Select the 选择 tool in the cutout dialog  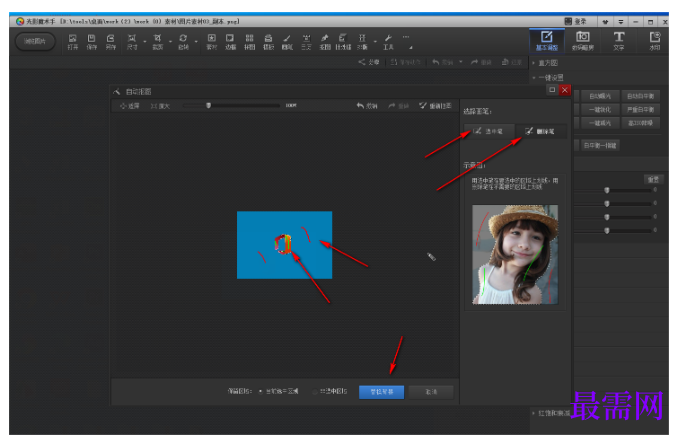[x=130, y=106]
